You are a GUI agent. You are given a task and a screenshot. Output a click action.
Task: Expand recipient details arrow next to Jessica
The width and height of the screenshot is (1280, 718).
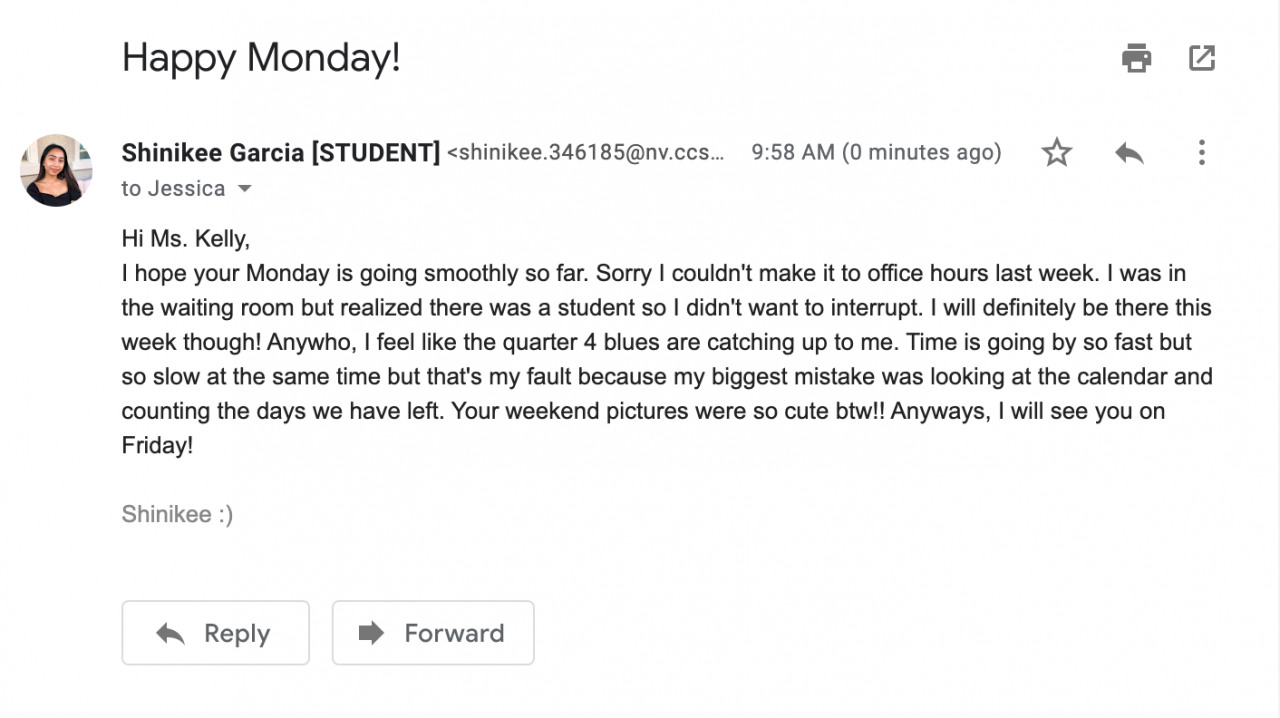(244, 189)
